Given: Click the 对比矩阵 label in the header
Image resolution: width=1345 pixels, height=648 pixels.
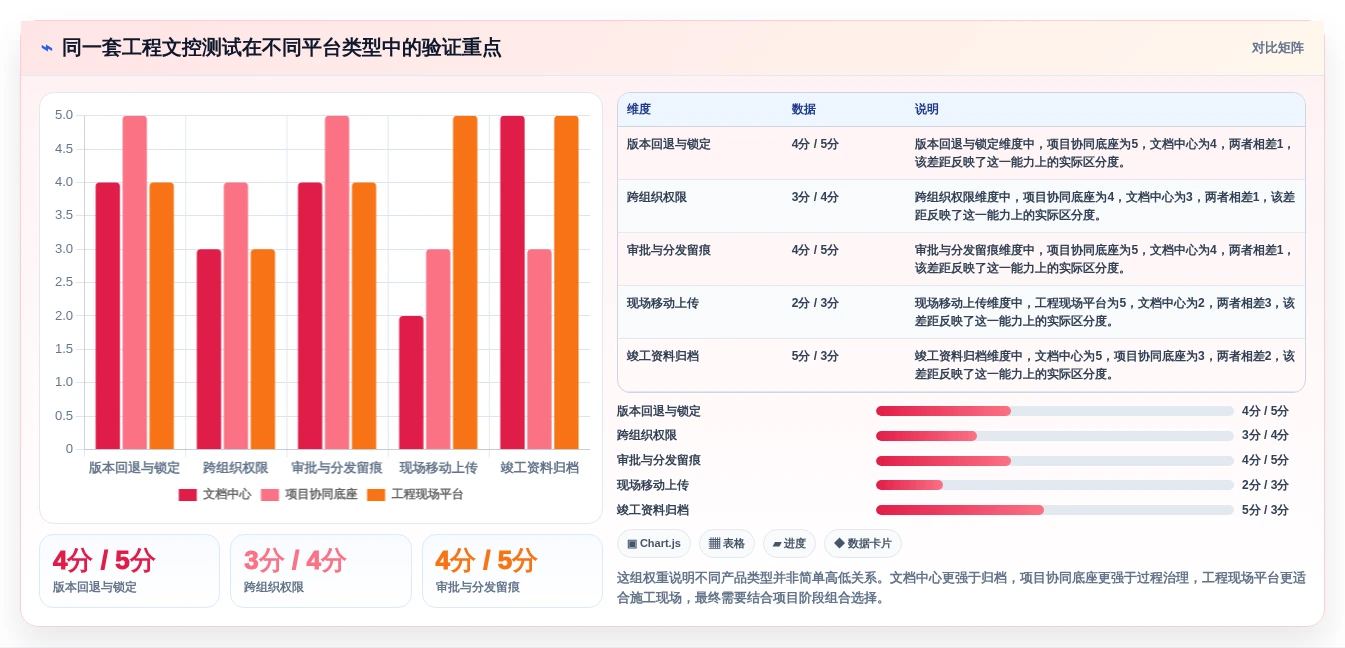Looking at the screenshot, I should pos(1277,48).
